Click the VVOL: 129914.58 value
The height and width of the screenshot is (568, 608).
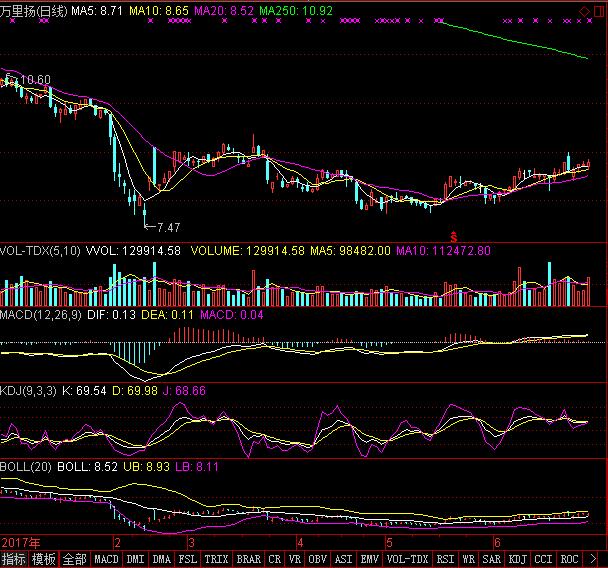pyautogui.click(x=133, y=251)
